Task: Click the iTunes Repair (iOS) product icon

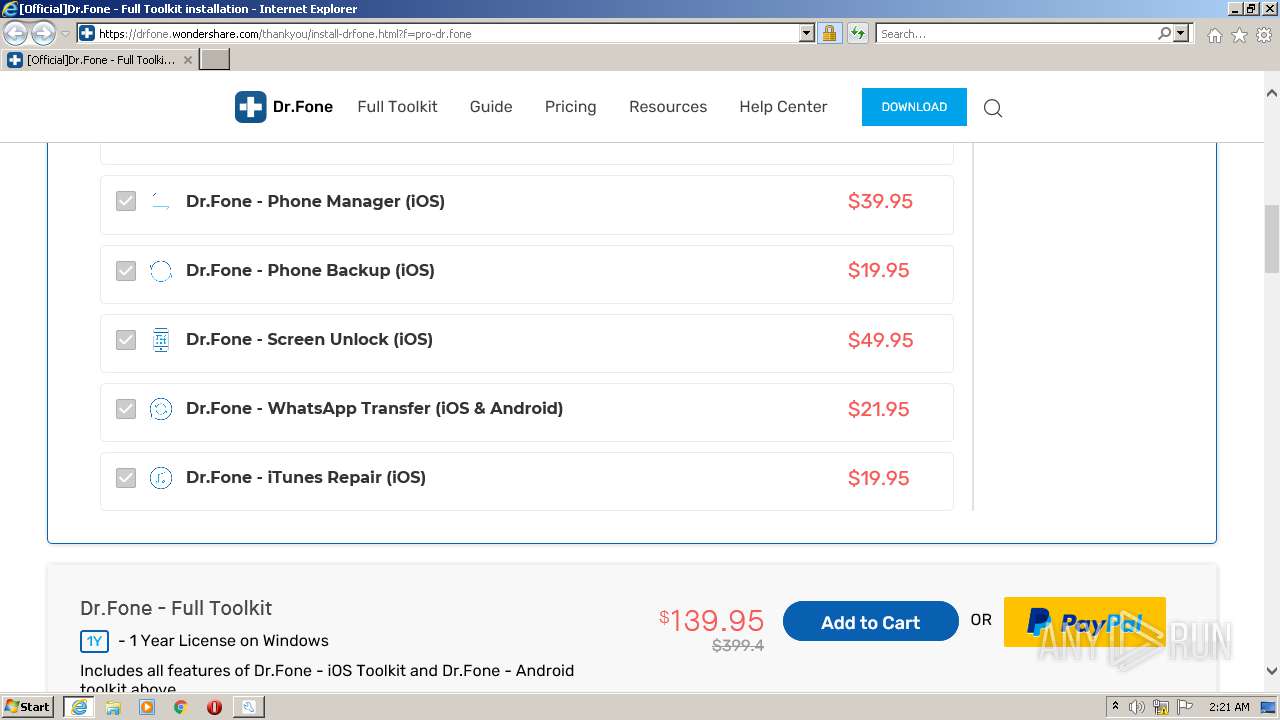Action: click(161, 478)
